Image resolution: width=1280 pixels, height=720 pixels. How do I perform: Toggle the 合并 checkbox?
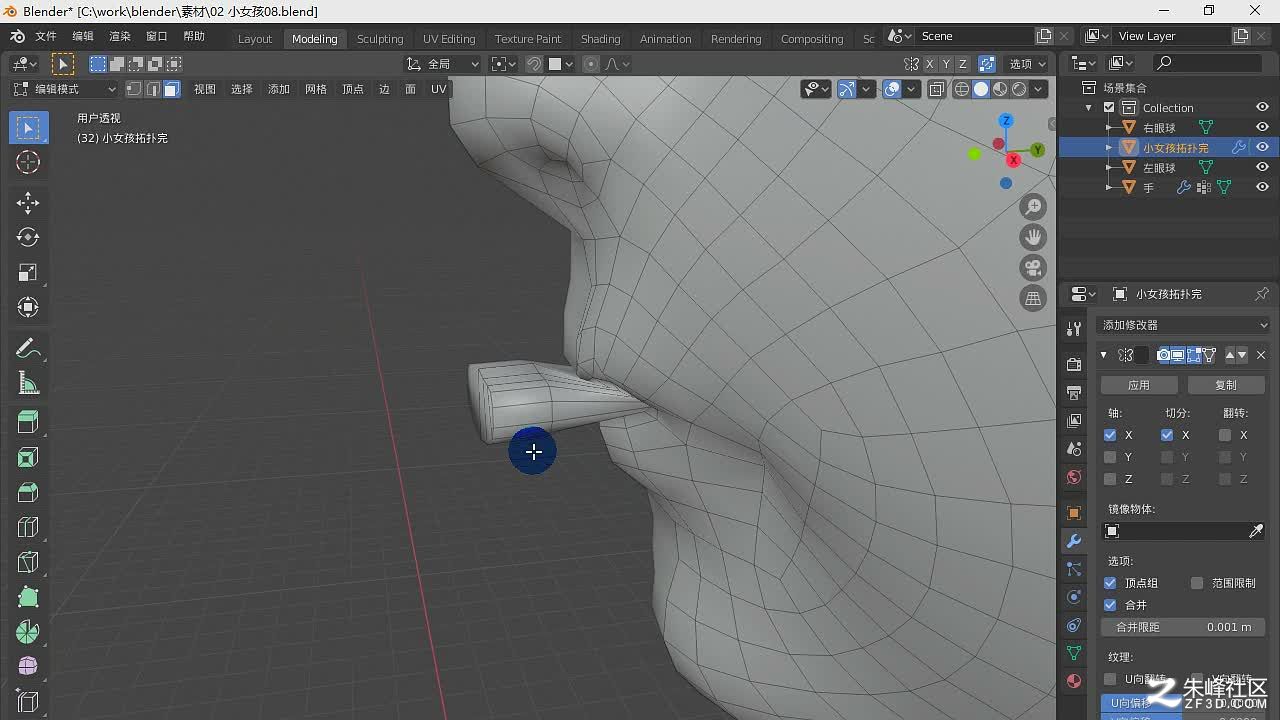[x=1110, y=605]
